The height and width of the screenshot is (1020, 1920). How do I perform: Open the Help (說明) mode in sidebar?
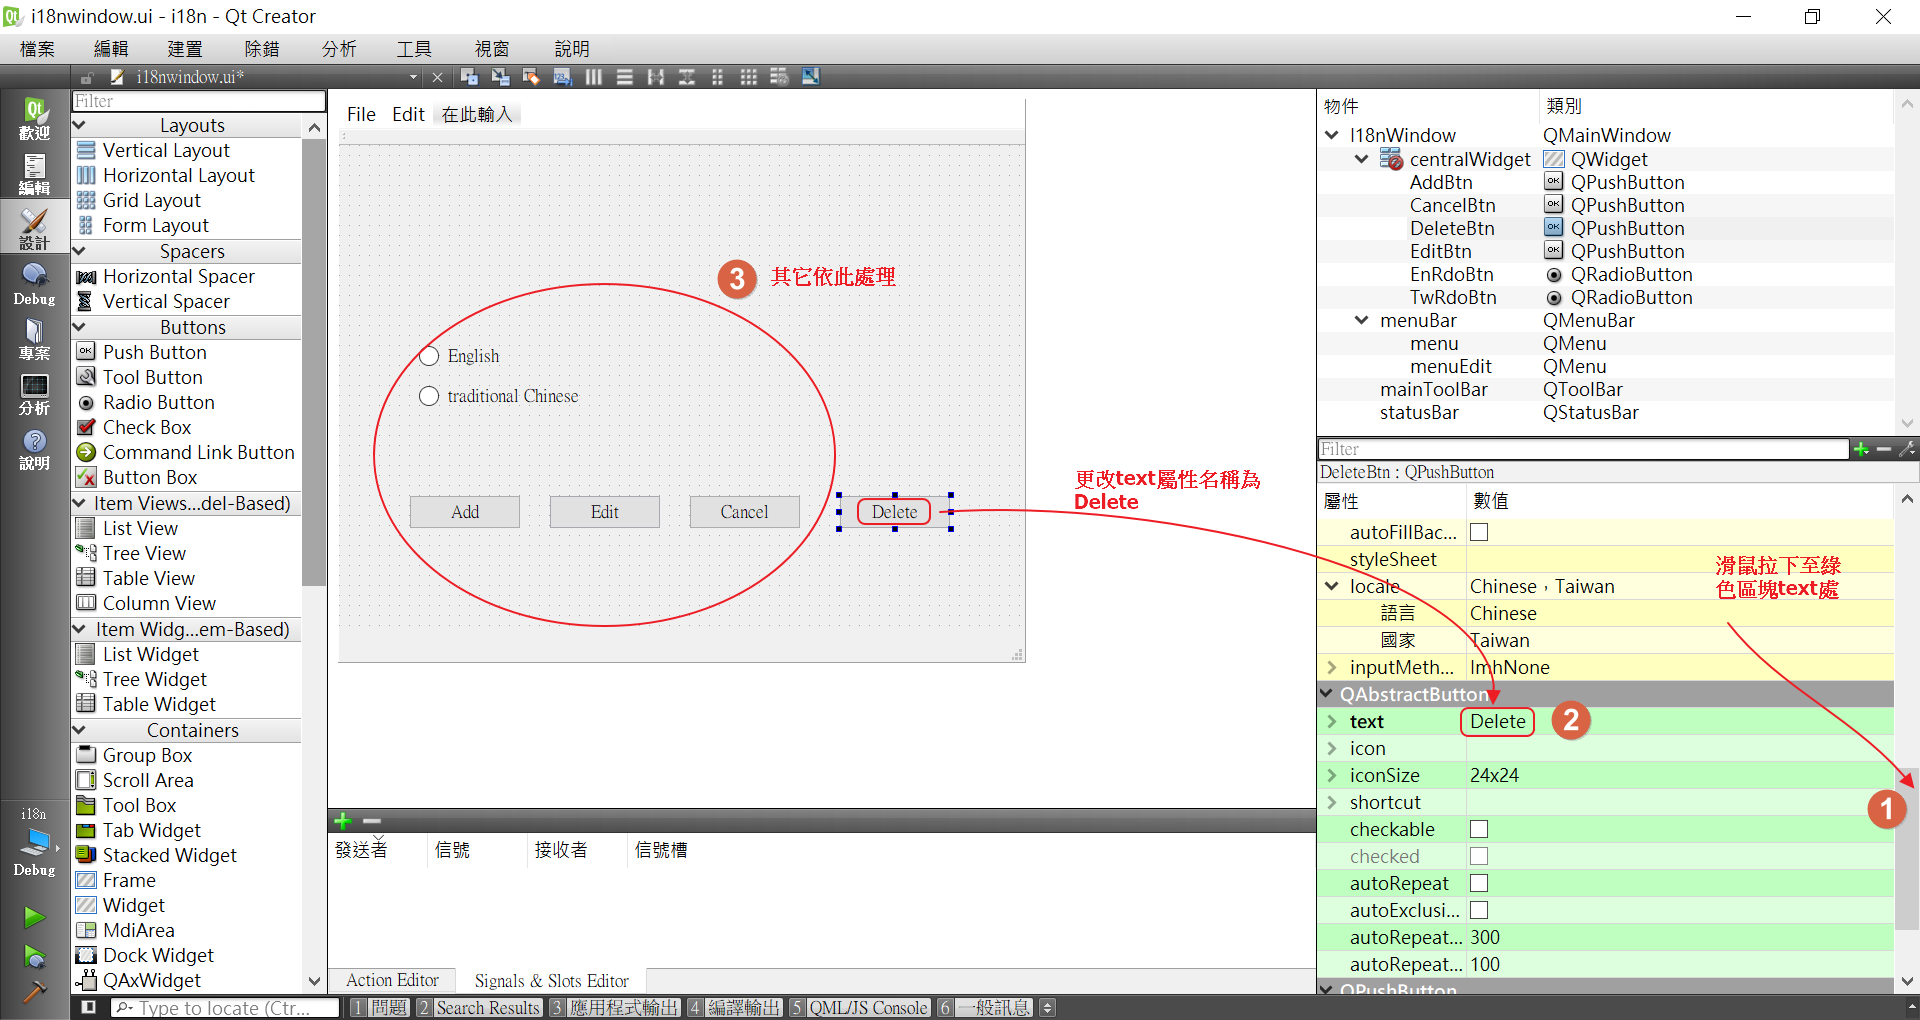point(34,449)
